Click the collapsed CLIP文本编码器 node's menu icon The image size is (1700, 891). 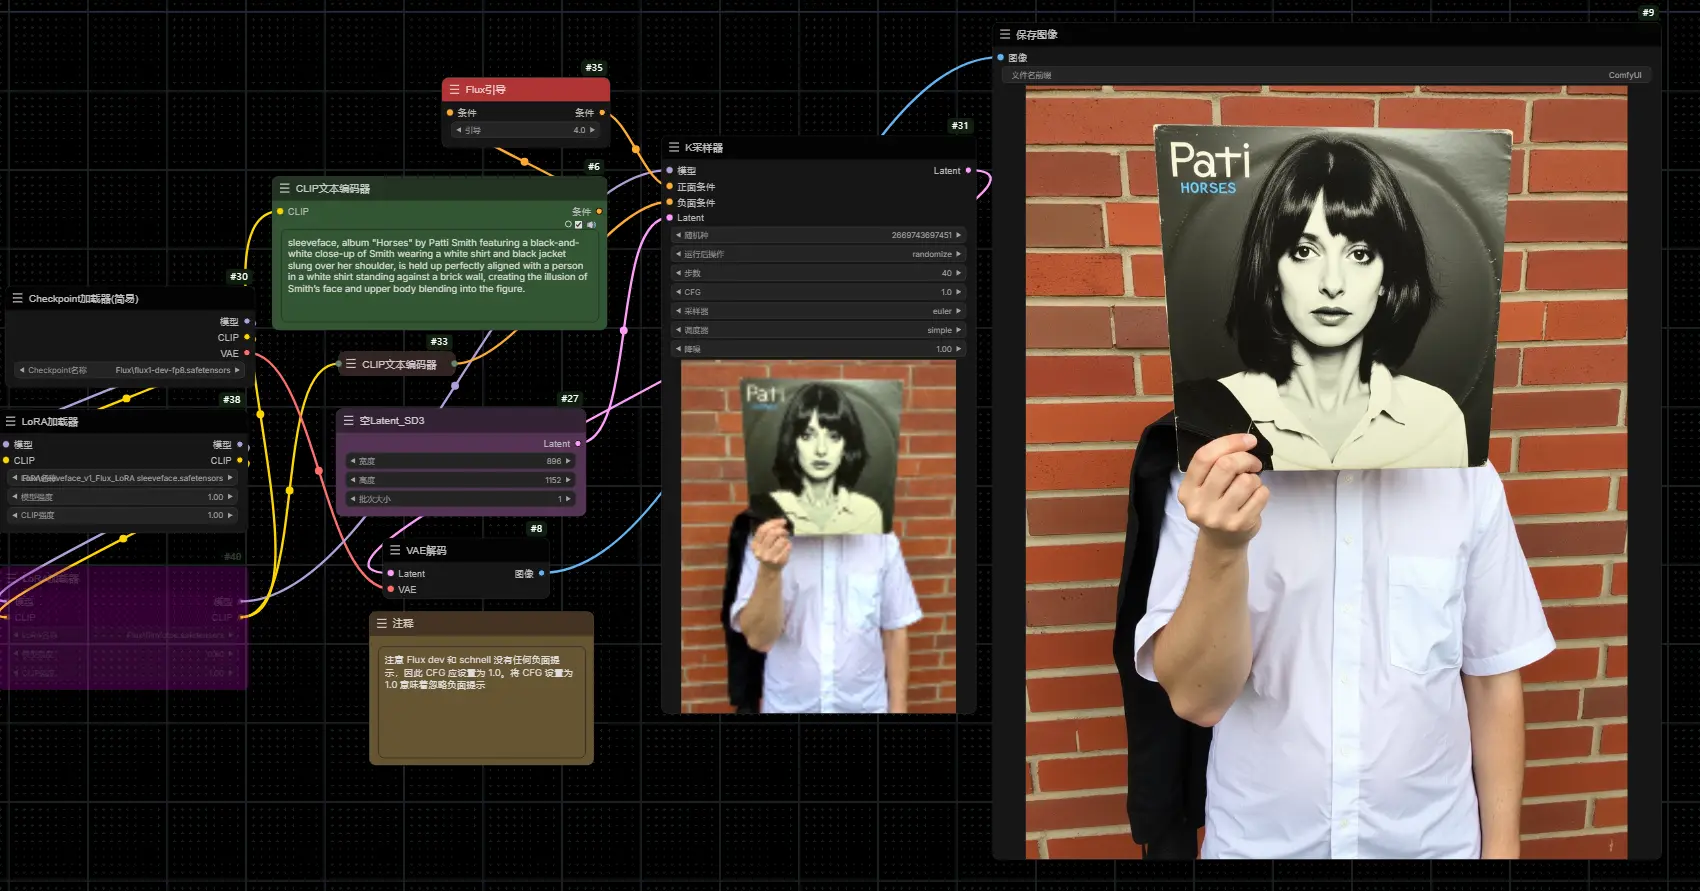pos(351,364)
